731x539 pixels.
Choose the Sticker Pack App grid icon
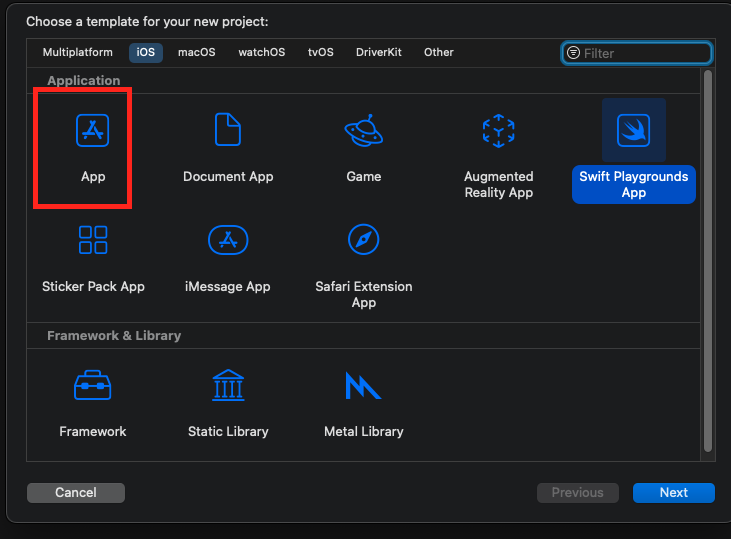click(93, 240)
